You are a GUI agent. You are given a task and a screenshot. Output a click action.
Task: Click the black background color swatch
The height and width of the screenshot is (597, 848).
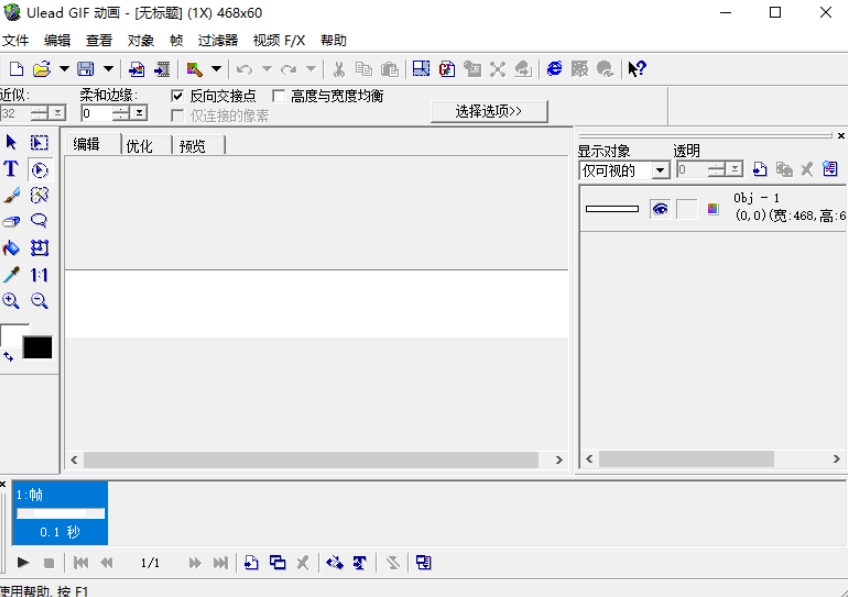38,348
